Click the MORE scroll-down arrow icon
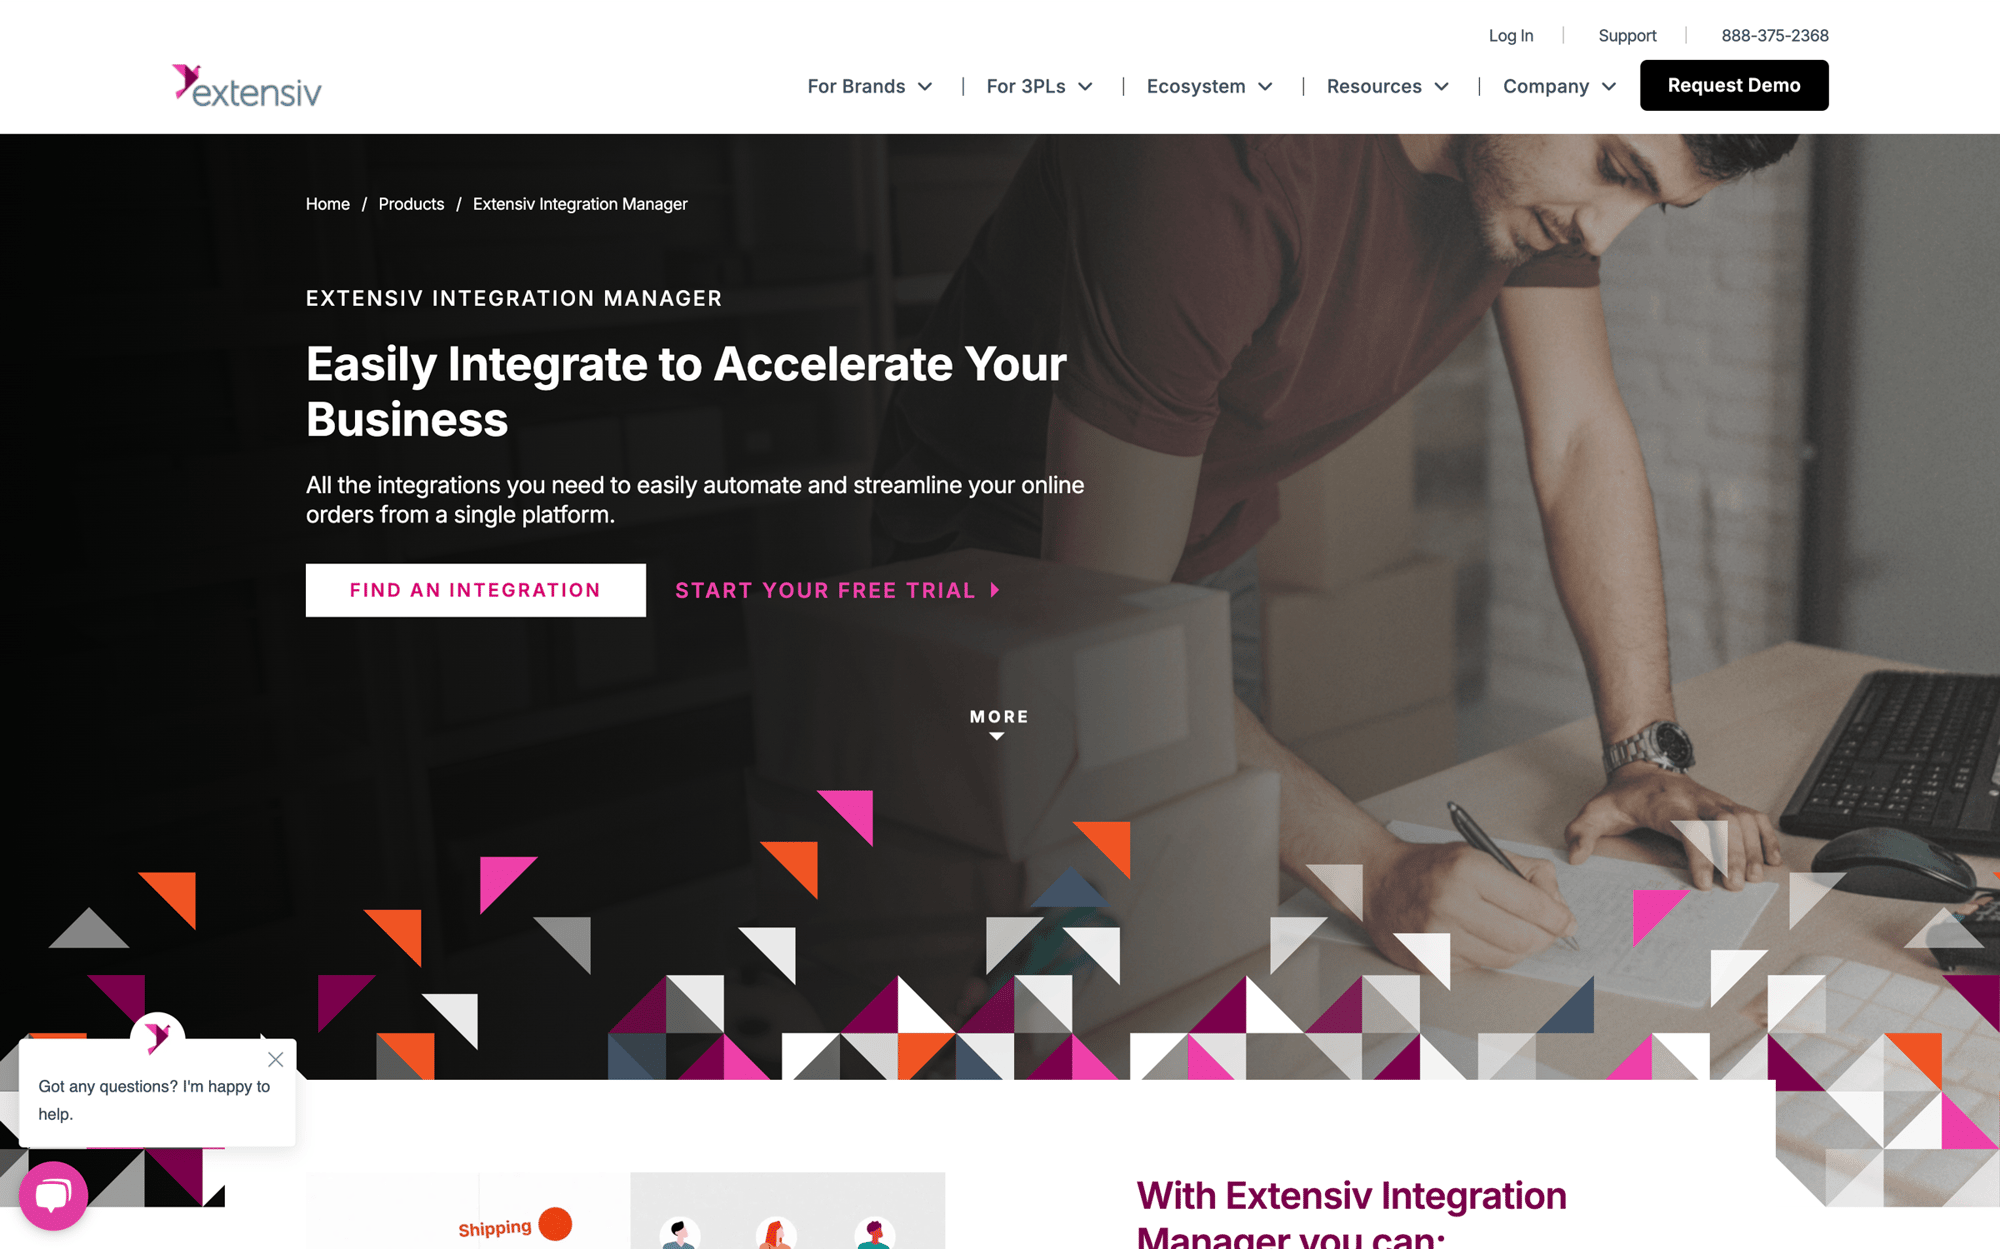 point(999,737)
